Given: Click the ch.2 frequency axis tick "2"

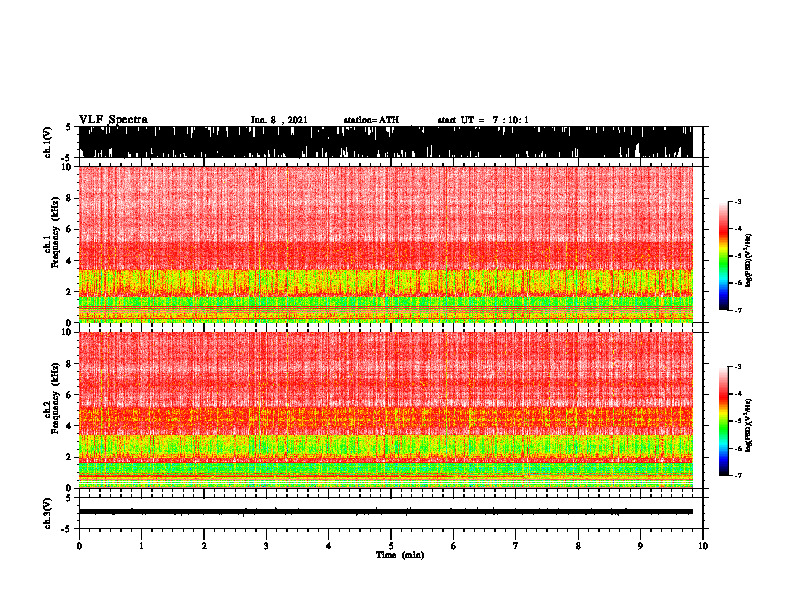Looking at the screenshot, I should 70,457.
